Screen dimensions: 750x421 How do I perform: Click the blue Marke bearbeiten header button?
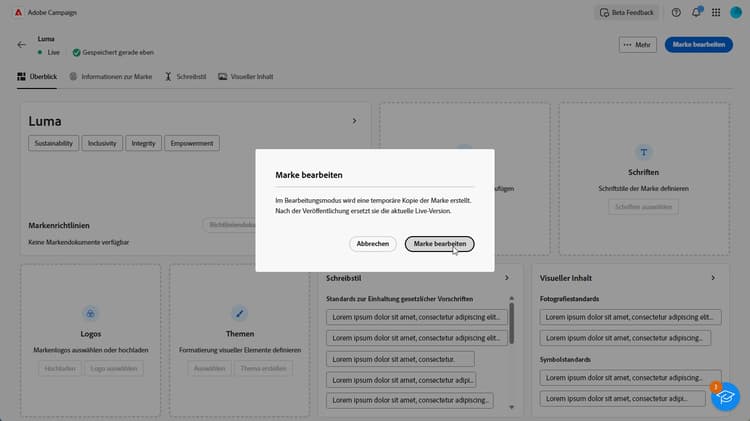point(698,44)
